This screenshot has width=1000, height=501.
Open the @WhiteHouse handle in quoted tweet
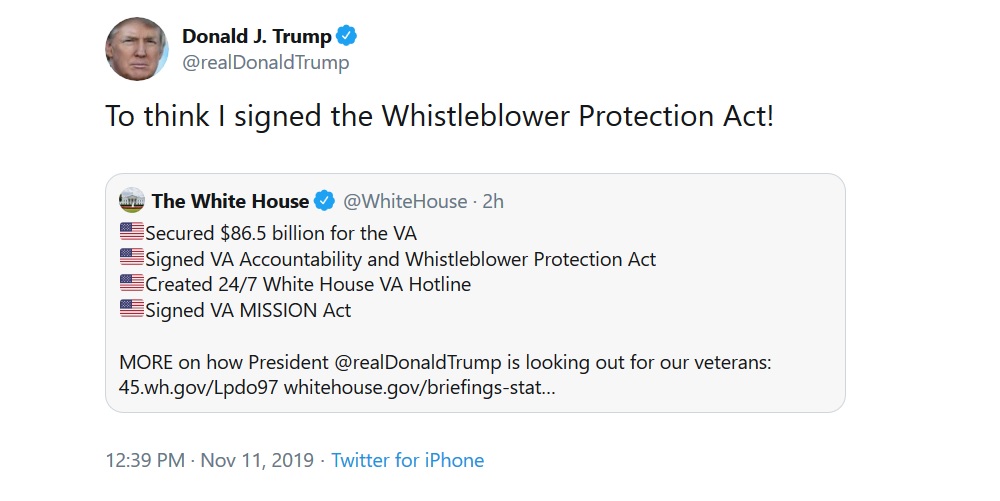pos(405,201)
